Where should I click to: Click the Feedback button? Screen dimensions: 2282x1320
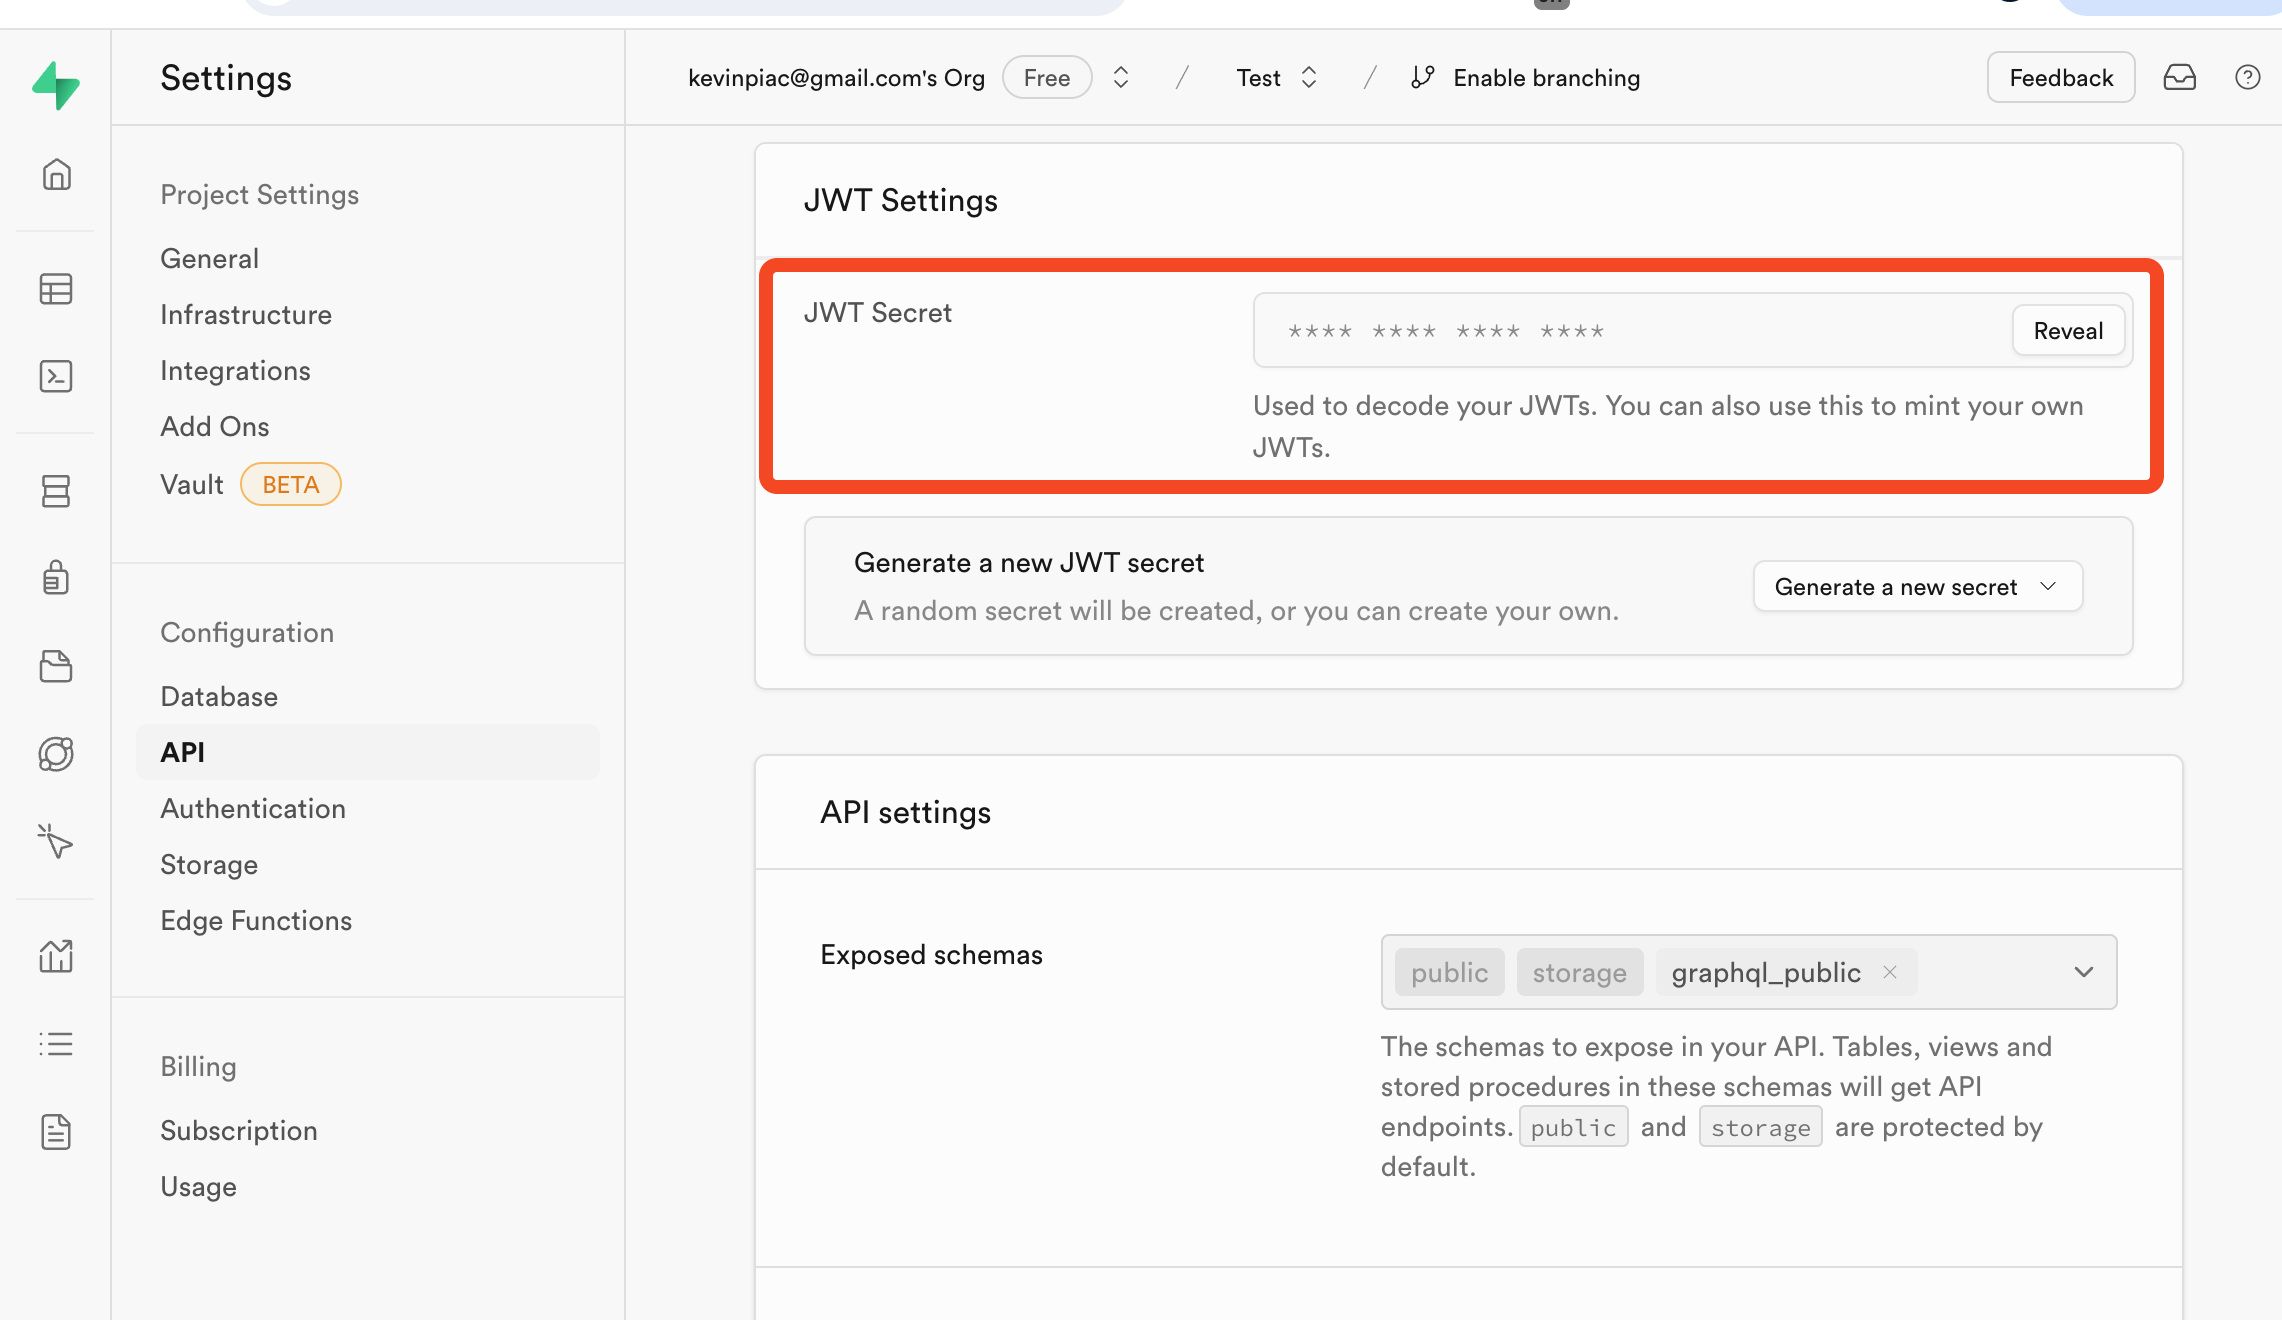(x=2060, y=78)
